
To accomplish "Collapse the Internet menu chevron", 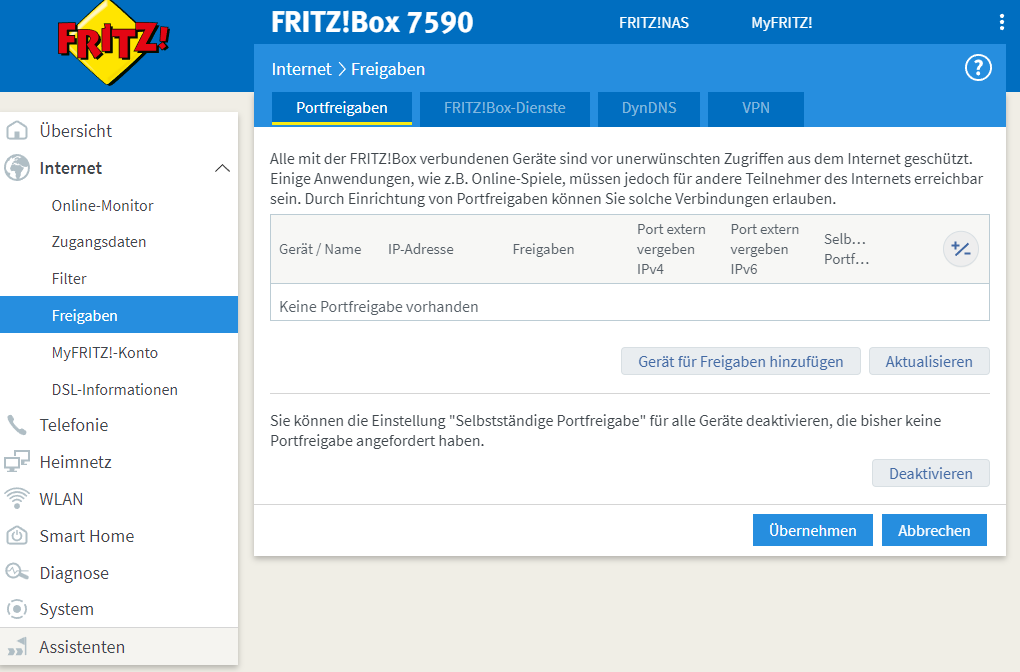I will (222, 168).
